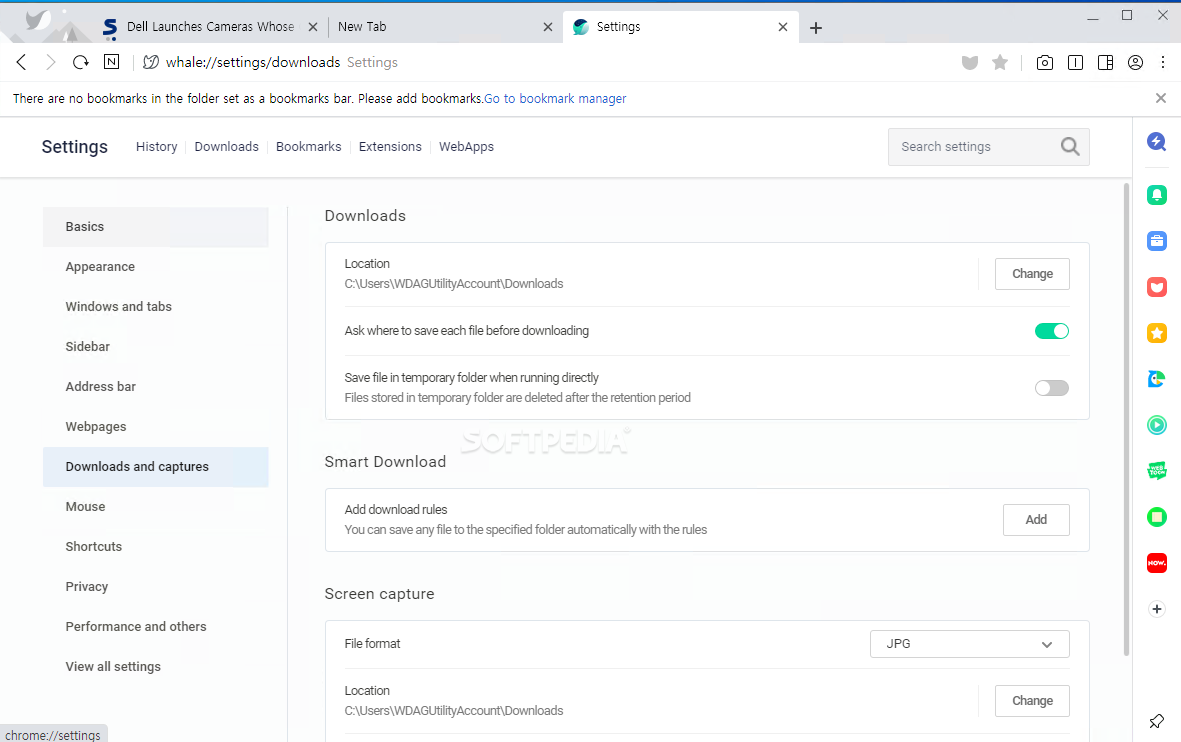Open the red NOW sidebar icon

point(1157,563)
